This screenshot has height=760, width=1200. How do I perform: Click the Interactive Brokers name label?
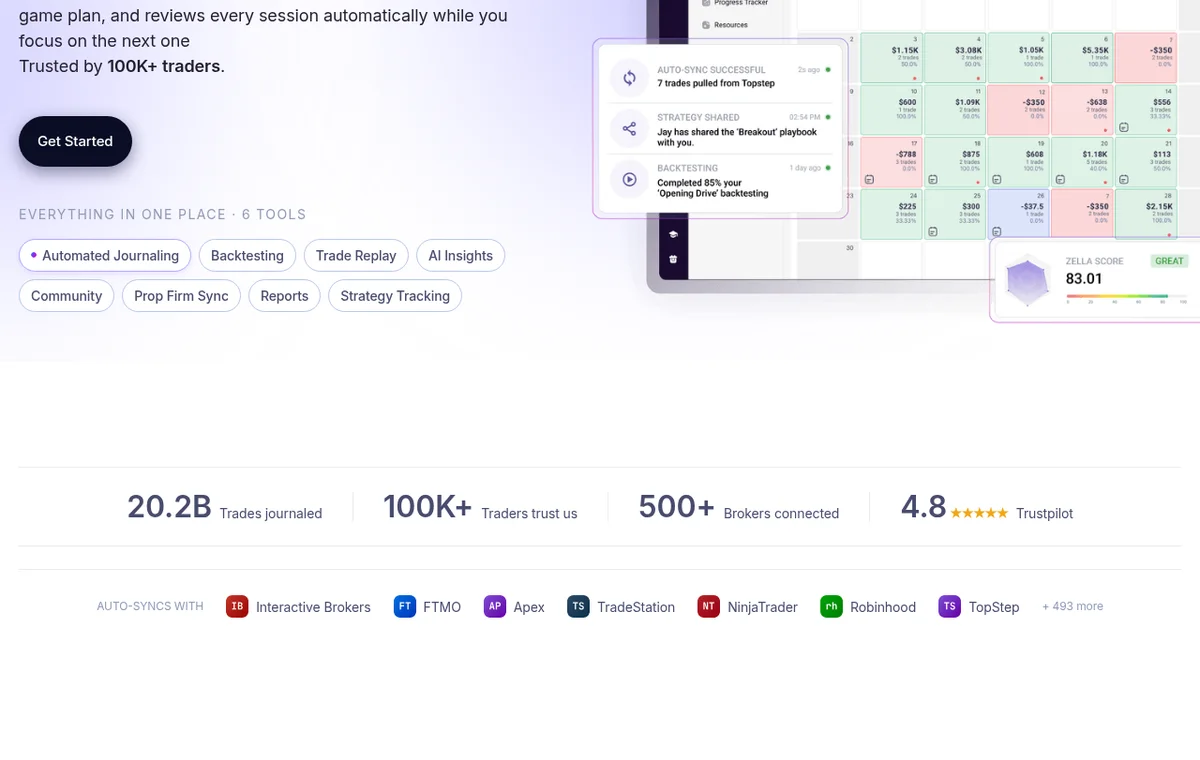[313, 607]
